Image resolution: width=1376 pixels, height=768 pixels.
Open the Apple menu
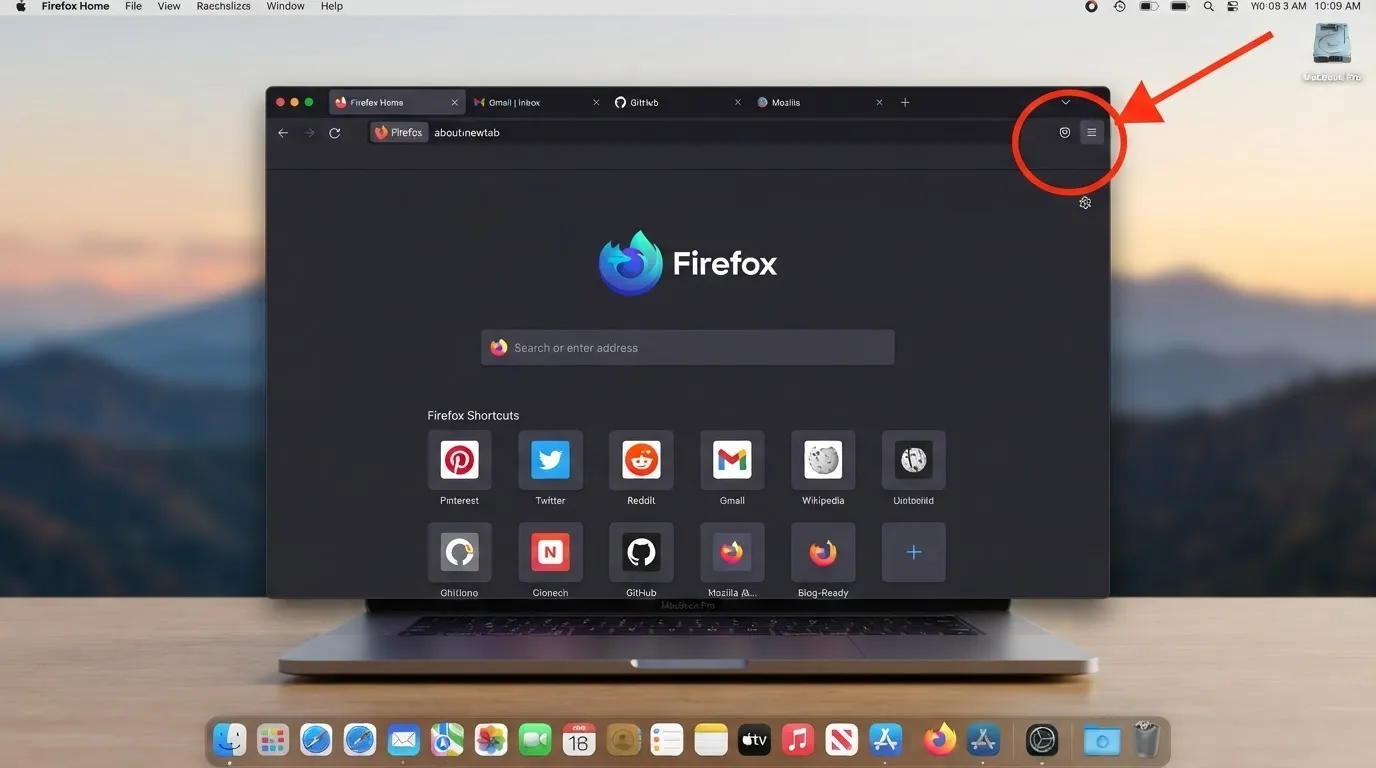[20, 6]
